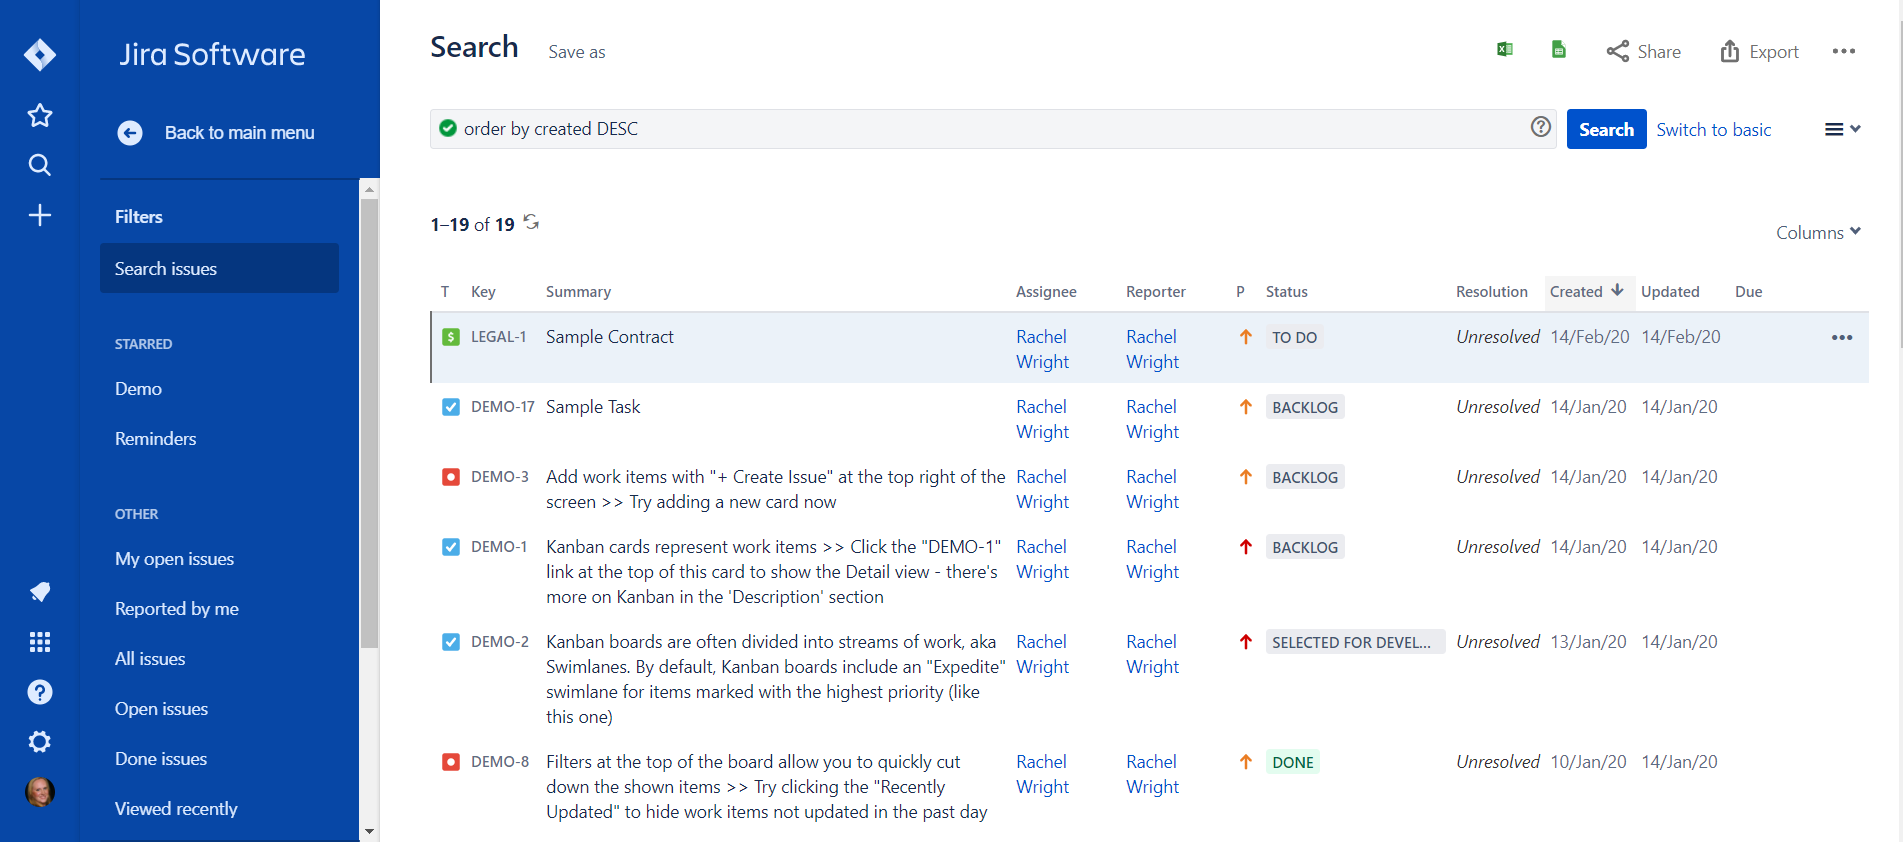Sort by Created column header

click(1587, 291)
